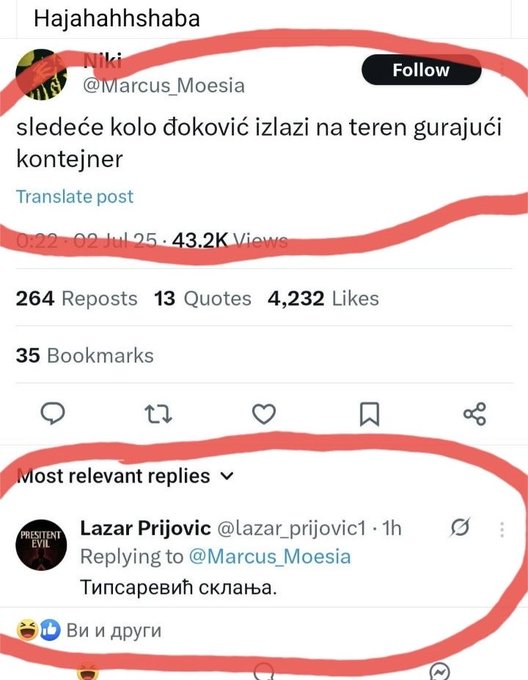Click the Follow button
This screenshot has height=680, width=528.
(421, 70)
